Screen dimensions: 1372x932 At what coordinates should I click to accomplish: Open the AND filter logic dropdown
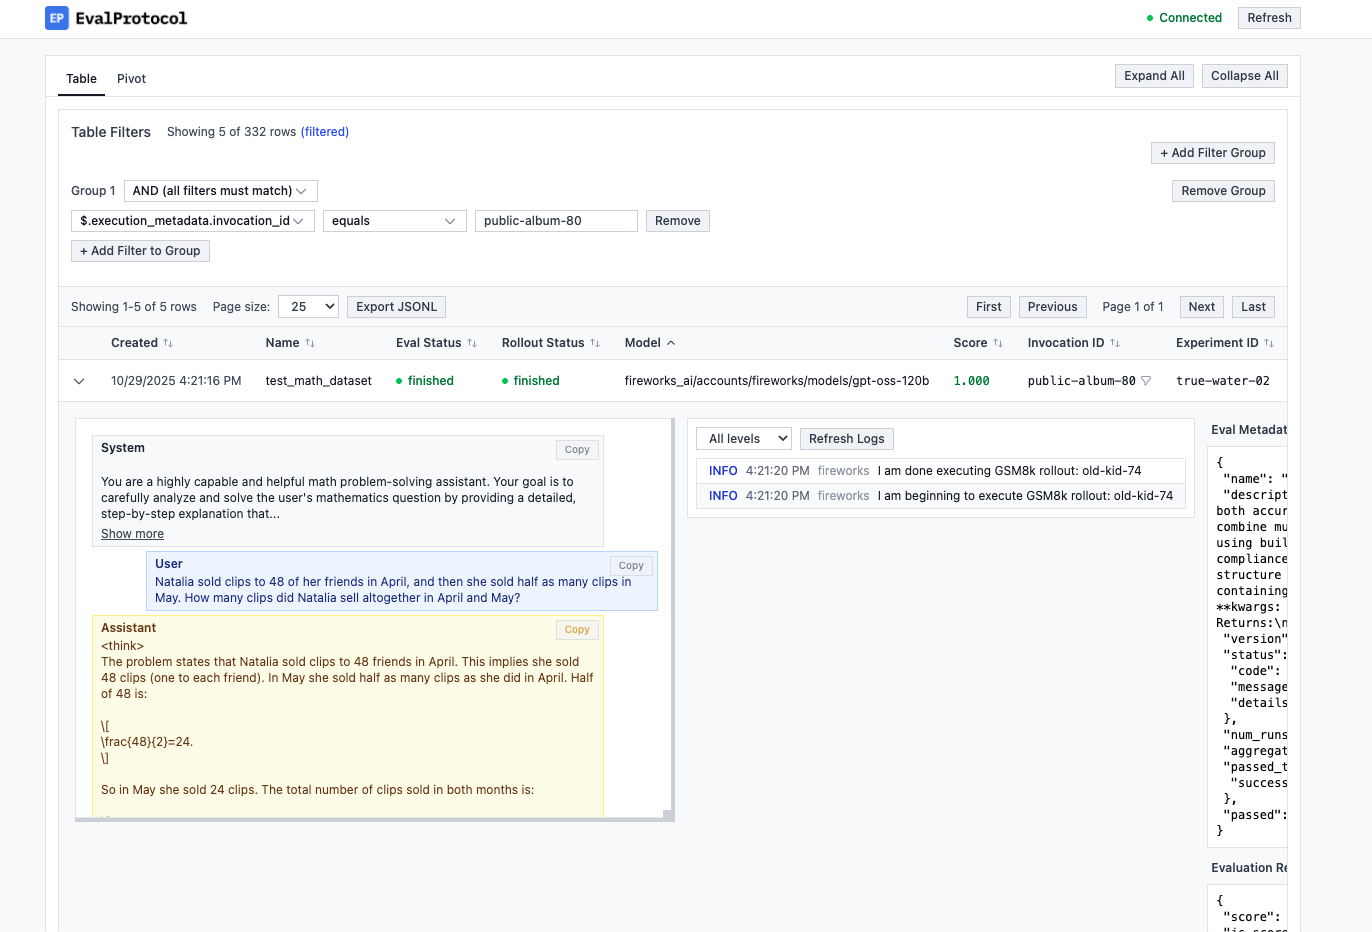click(221, 191)
